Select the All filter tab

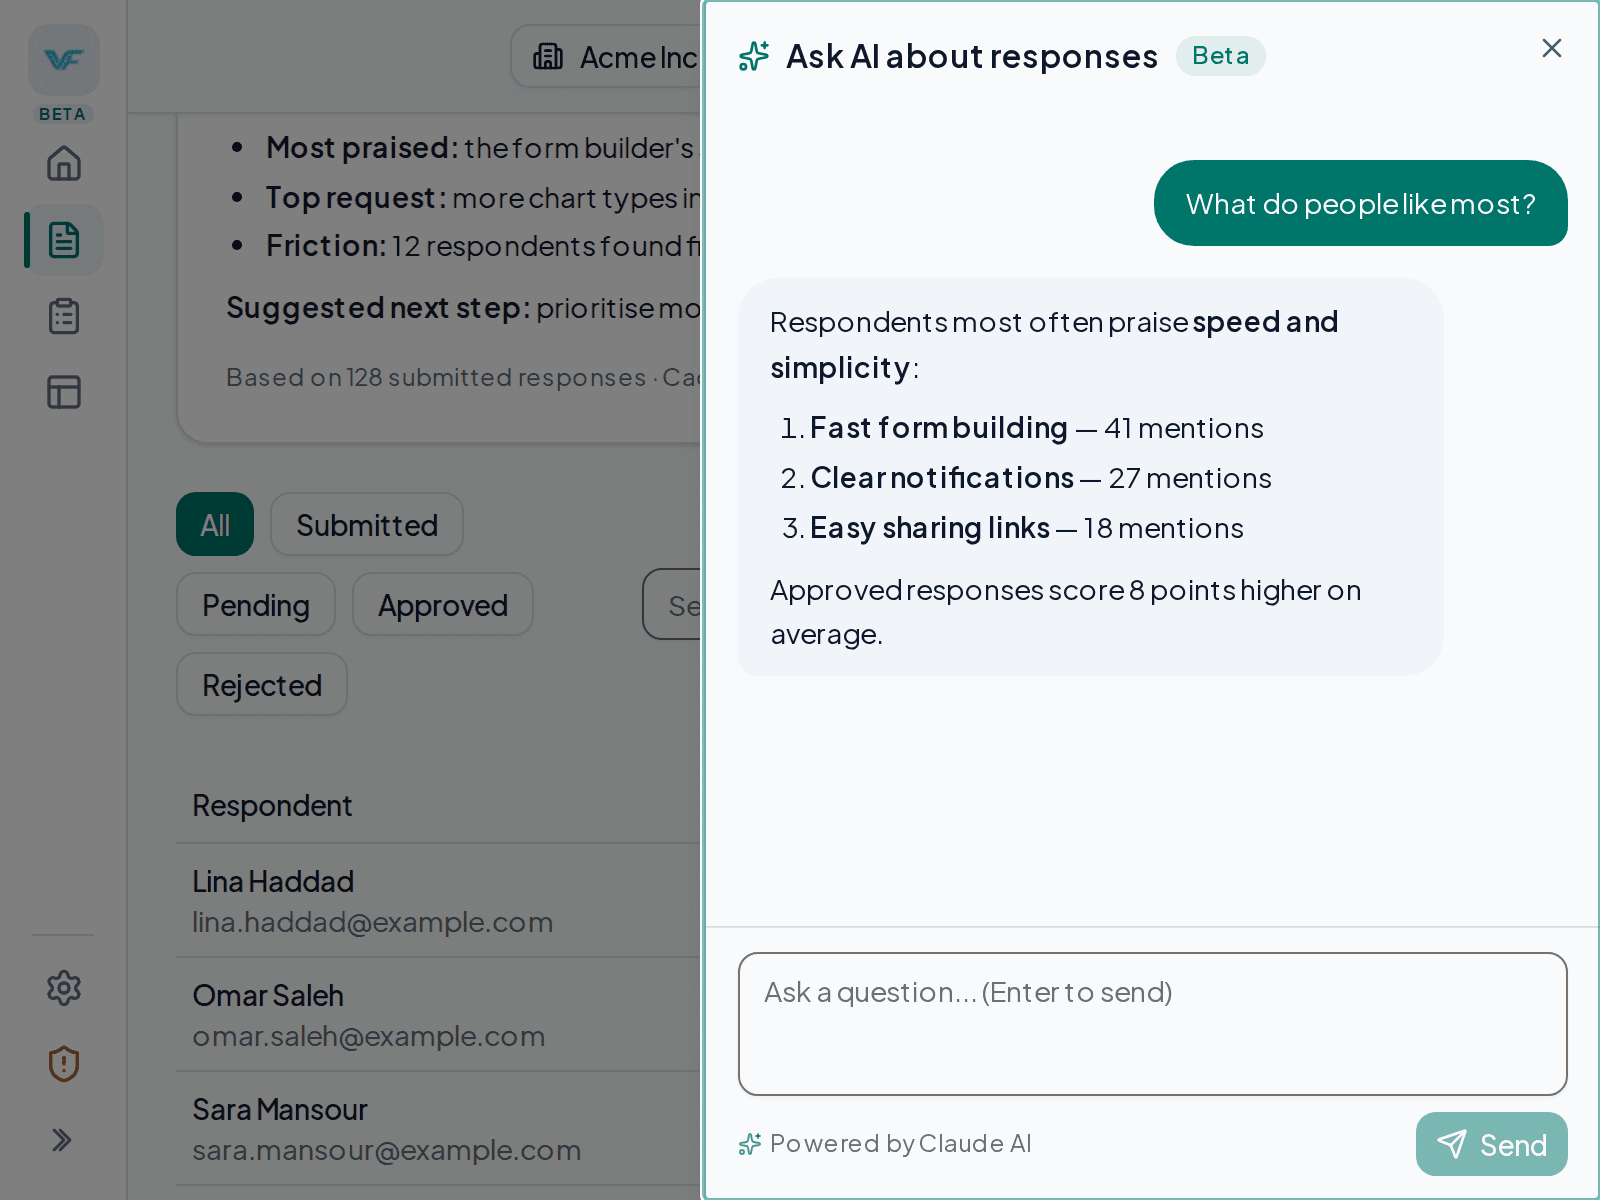pyautogui.click(x=215, y=524)
